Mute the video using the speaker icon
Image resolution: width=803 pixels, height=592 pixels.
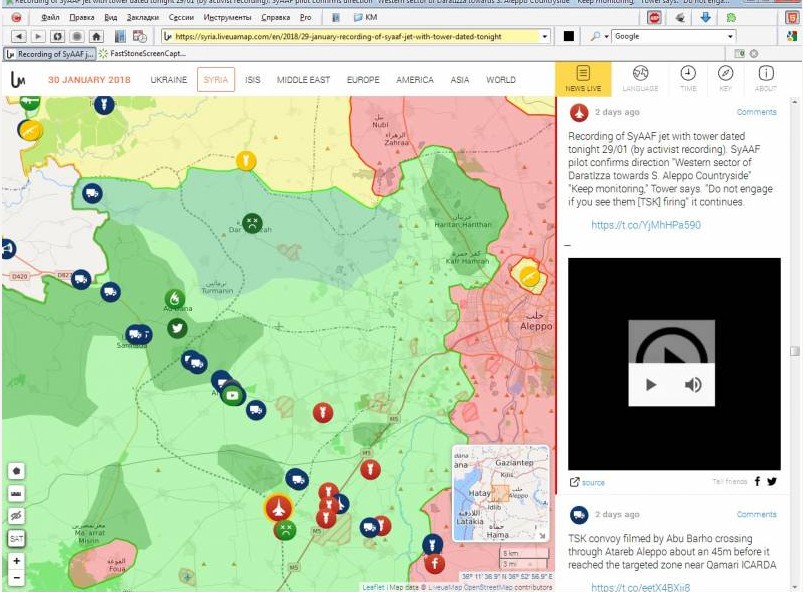tap(693, 385)
